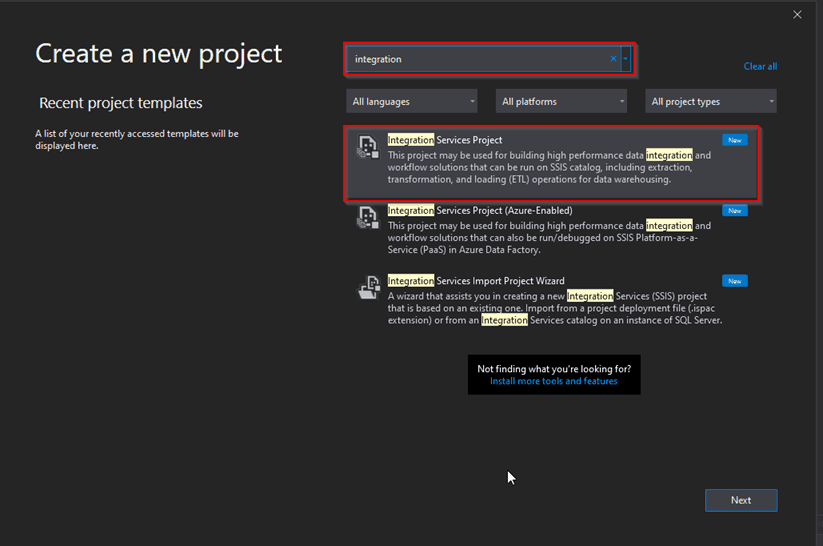Expand the search history dropdown arrow
The width and height of the screenshot is (823, 546).
point(626,59)
